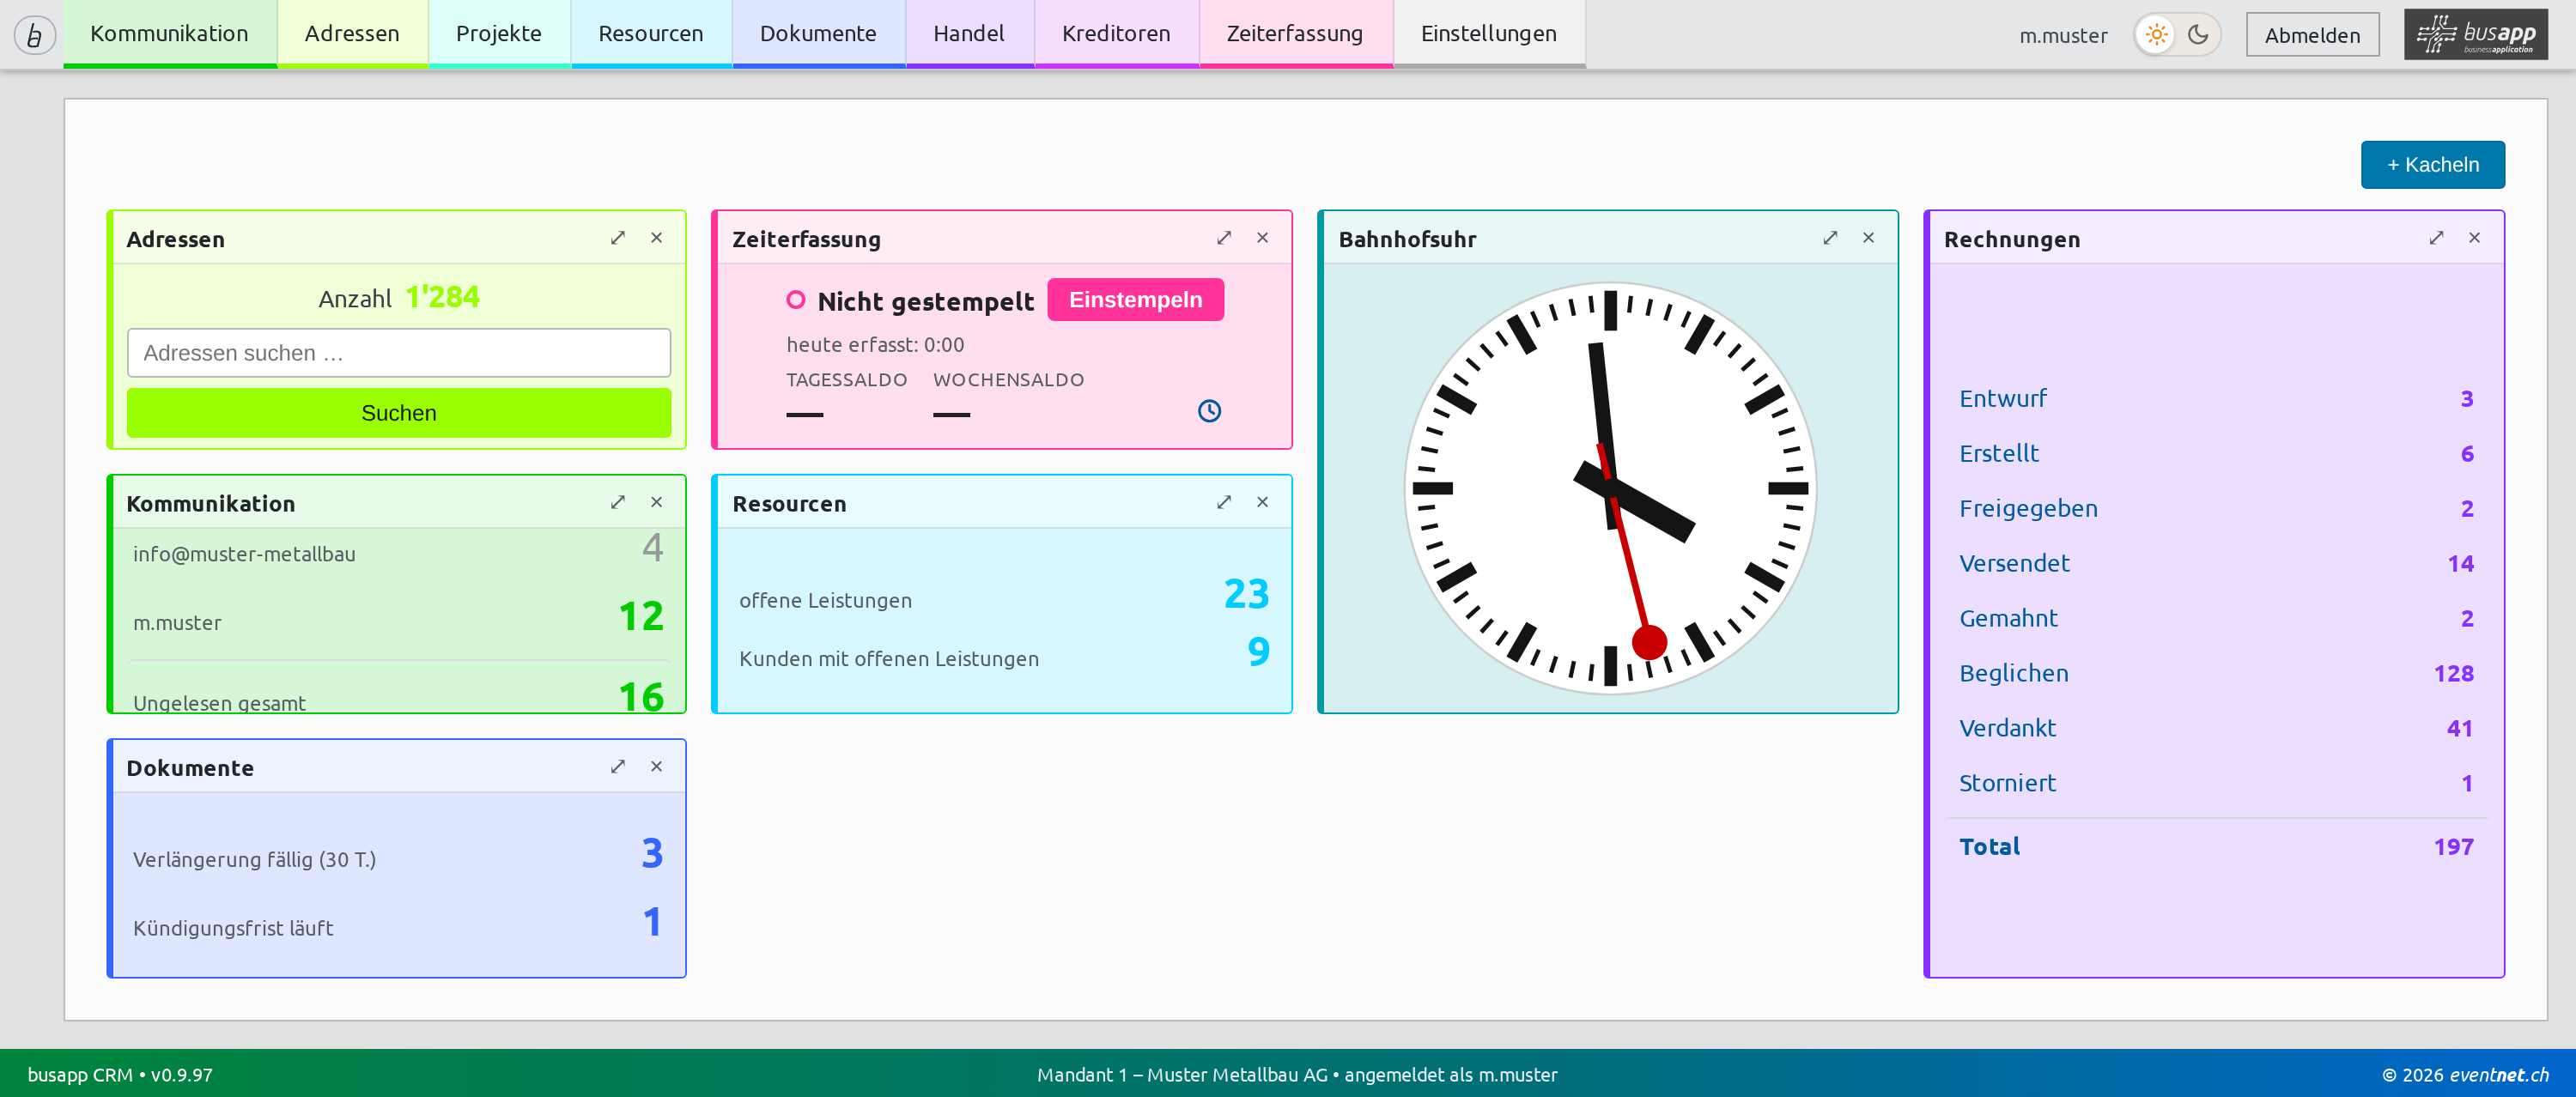Close the Kommunikation tile
This screenshot has height=1097, width=2576.
tap(656, 502)
